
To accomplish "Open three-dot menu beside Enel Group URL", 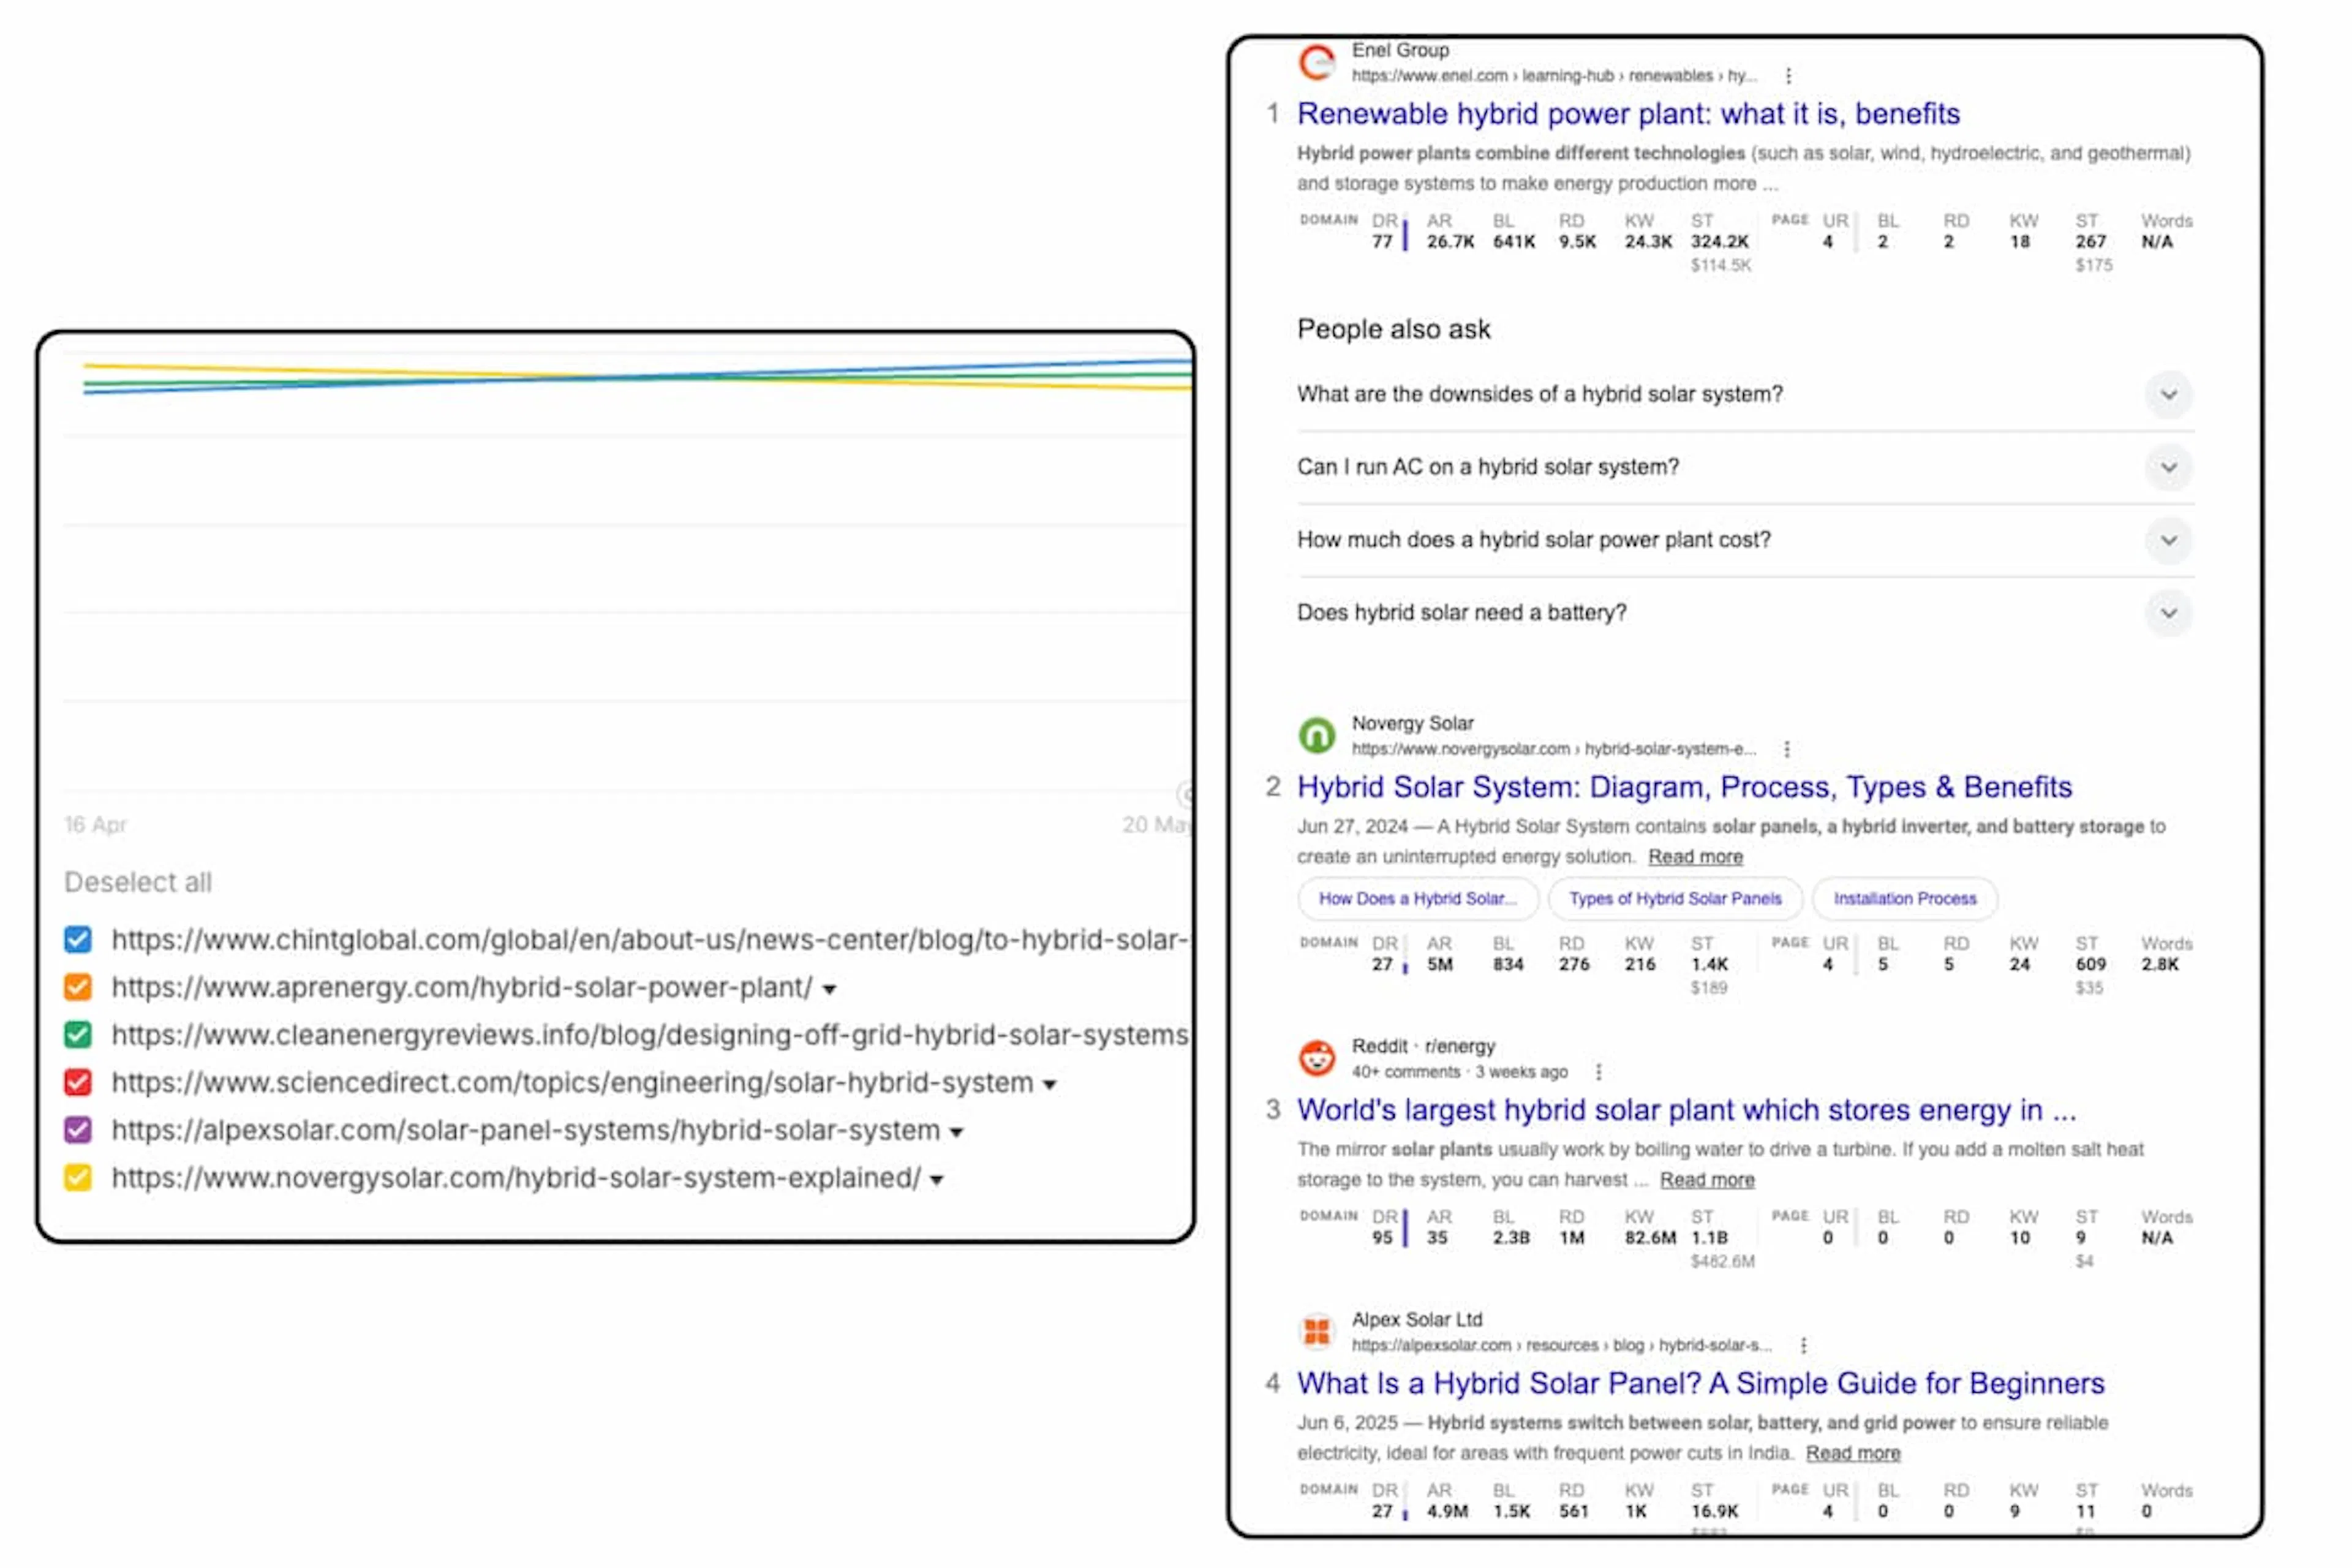I will point(1788,76).
